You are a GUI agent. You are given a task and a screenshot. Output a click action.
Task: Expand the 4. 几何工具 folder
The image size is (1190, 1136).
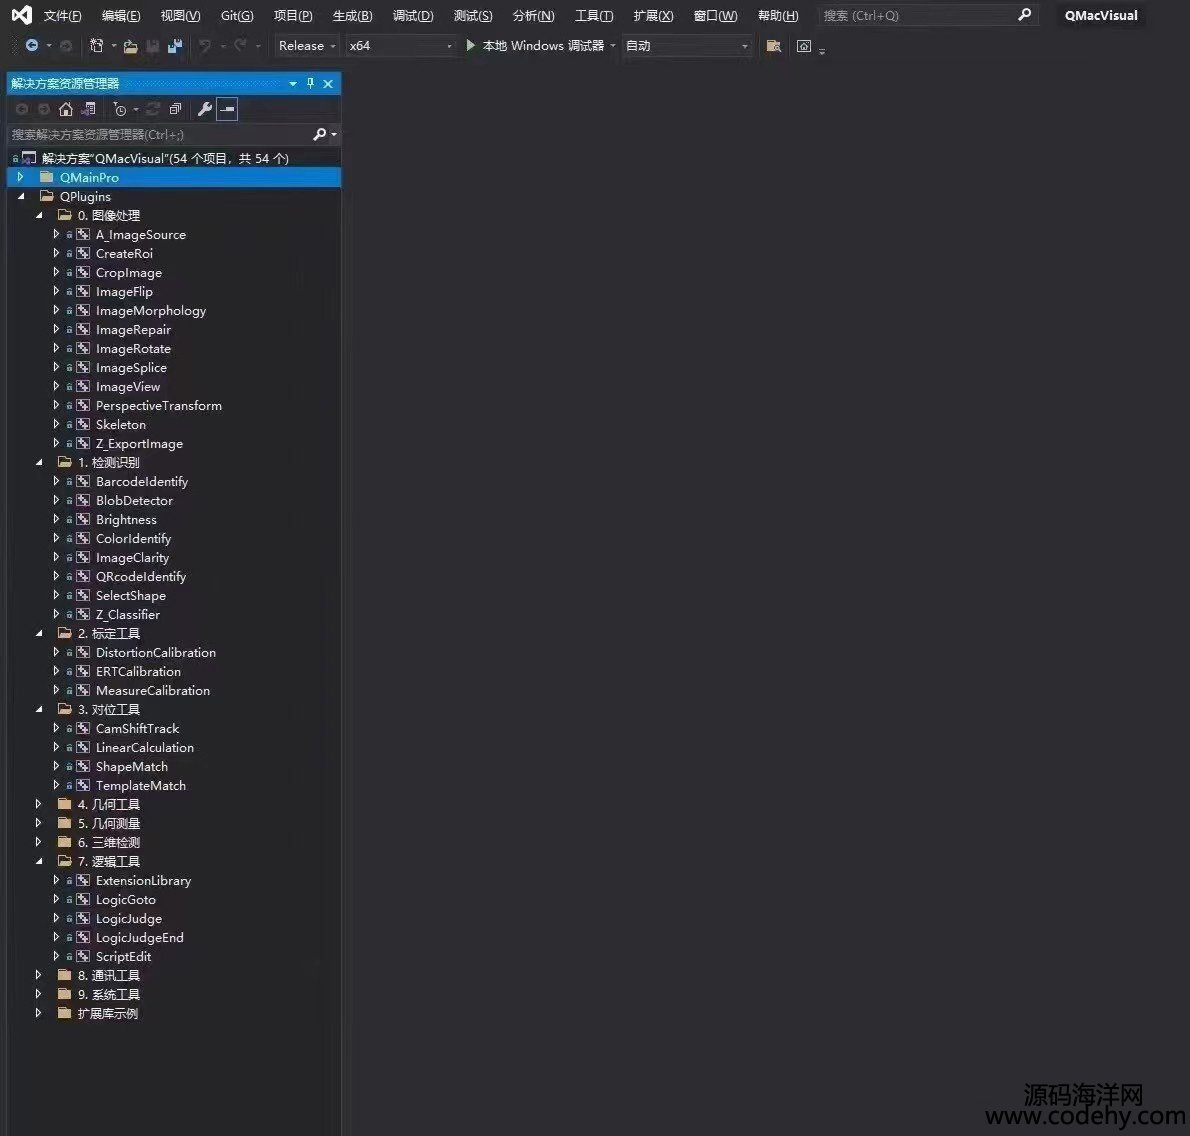(39, 804)
